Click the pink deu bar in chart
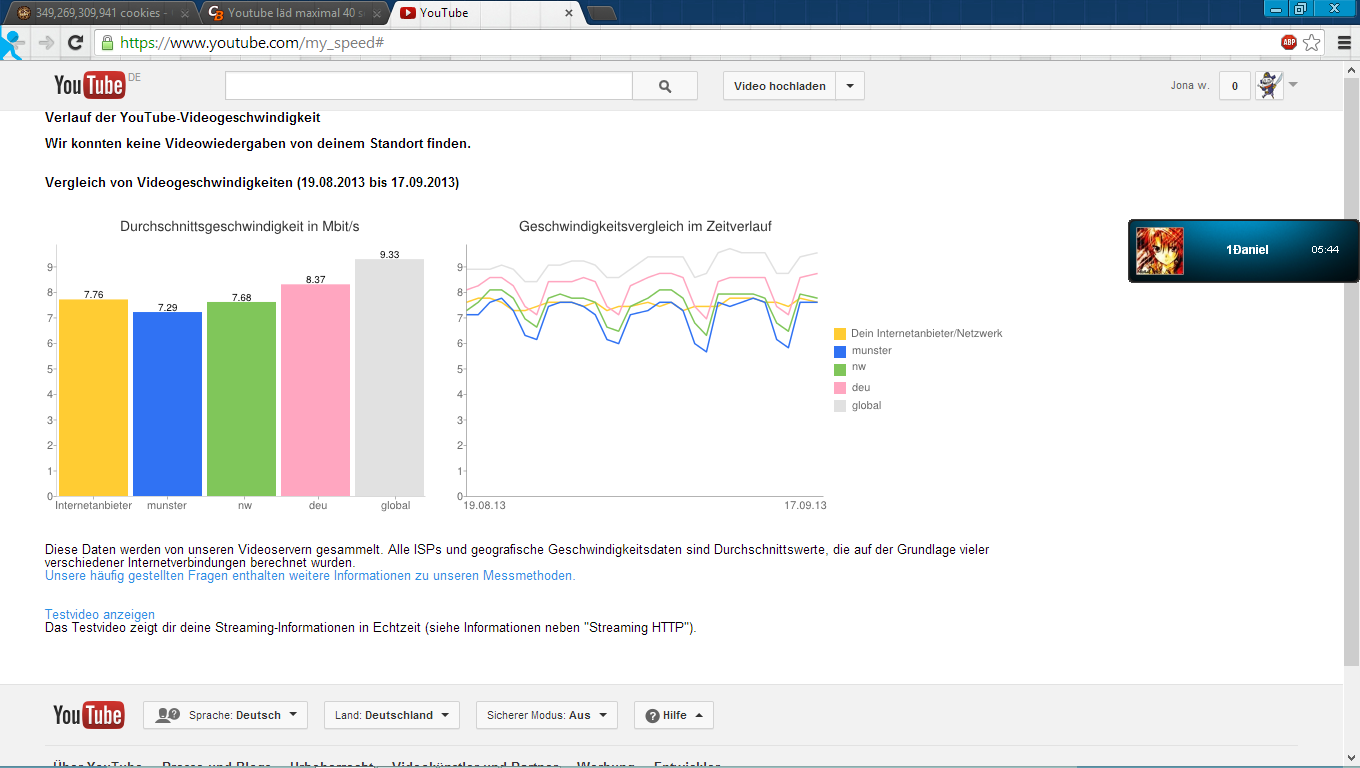The height and width of the screenshot is (768, 1360). coord(315,390)
